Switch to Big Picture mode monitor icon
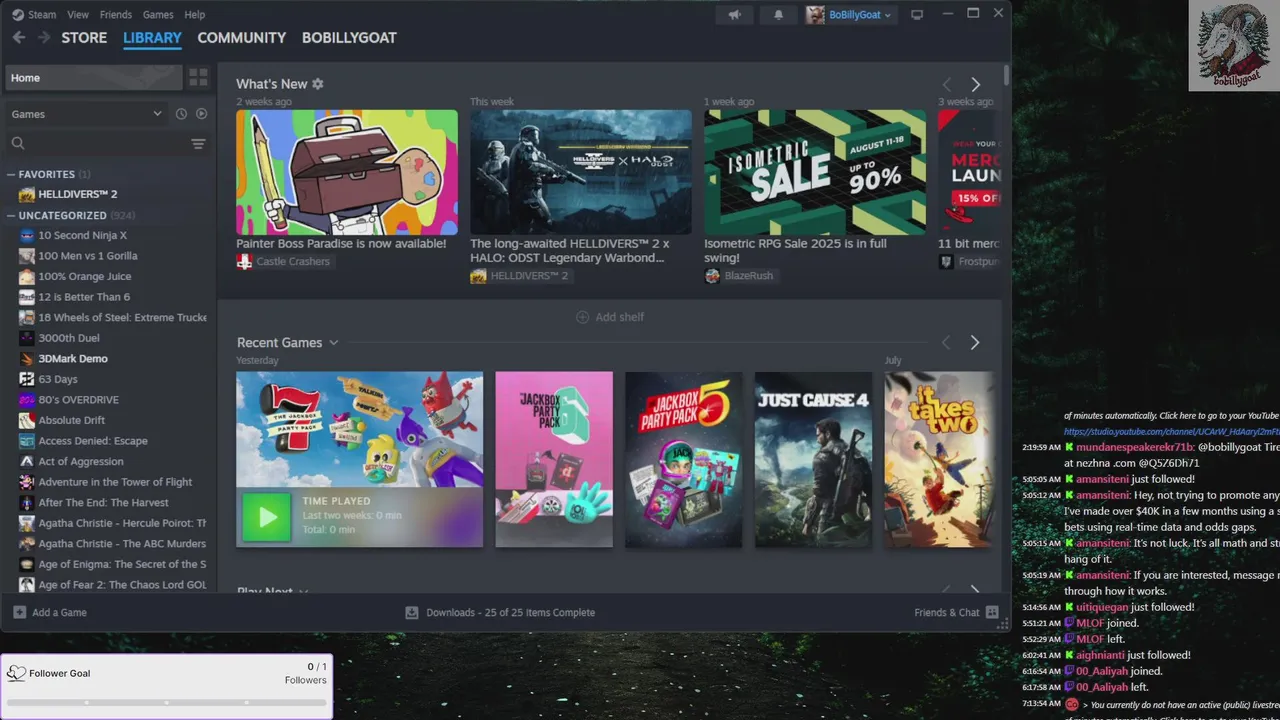 point(917,15)
